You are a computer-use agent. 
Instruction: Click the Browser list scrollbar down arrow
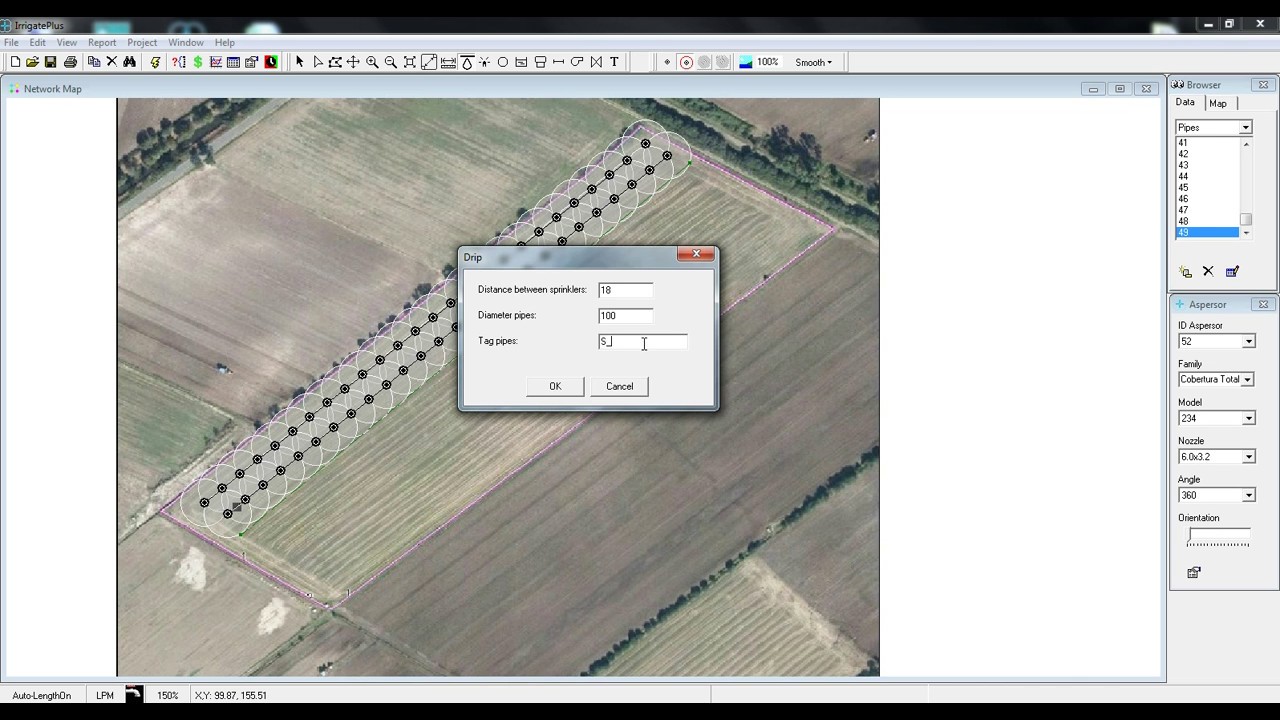point(1246,233)
